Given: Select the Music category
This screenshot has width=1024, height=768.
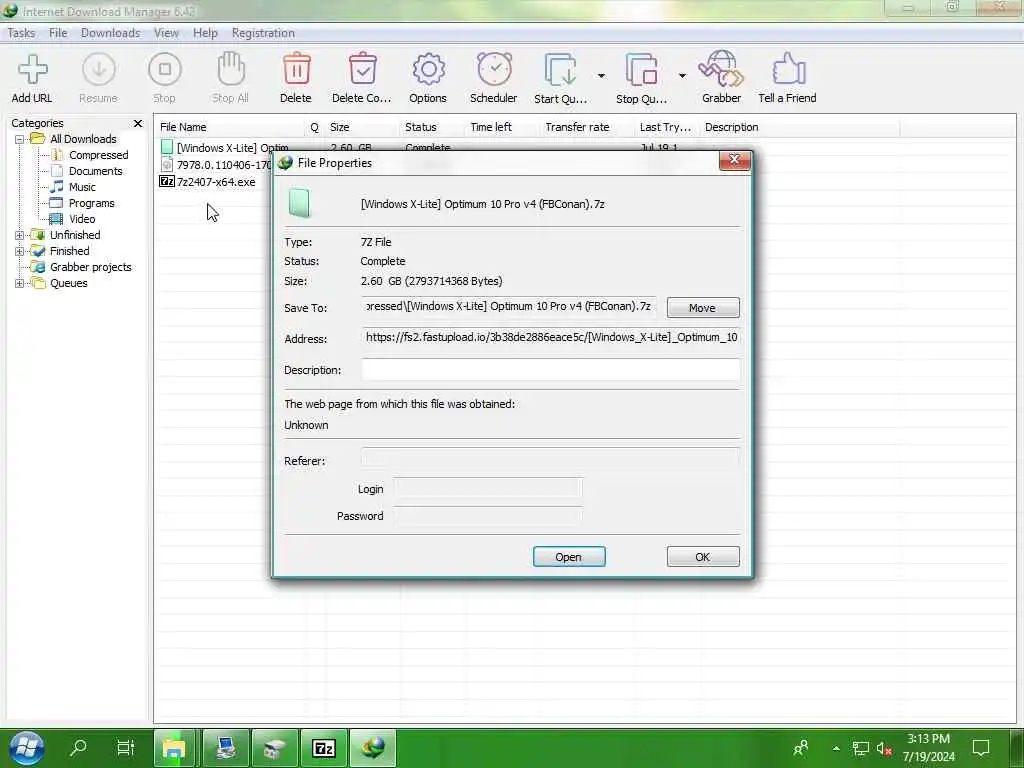Looking at the screenshot, I should click(82, 187).
